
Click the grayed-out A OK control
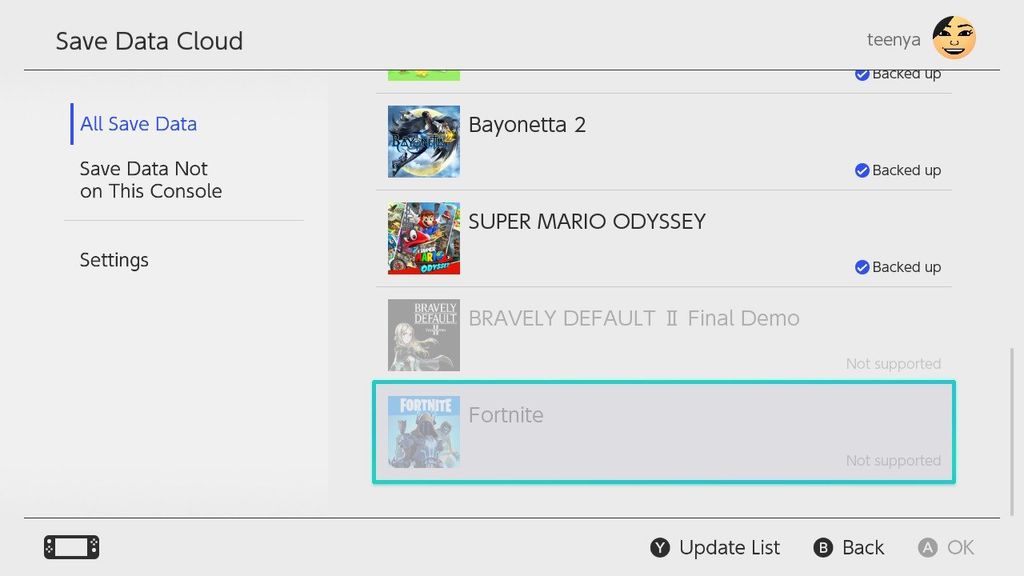(x=946, y=547)
